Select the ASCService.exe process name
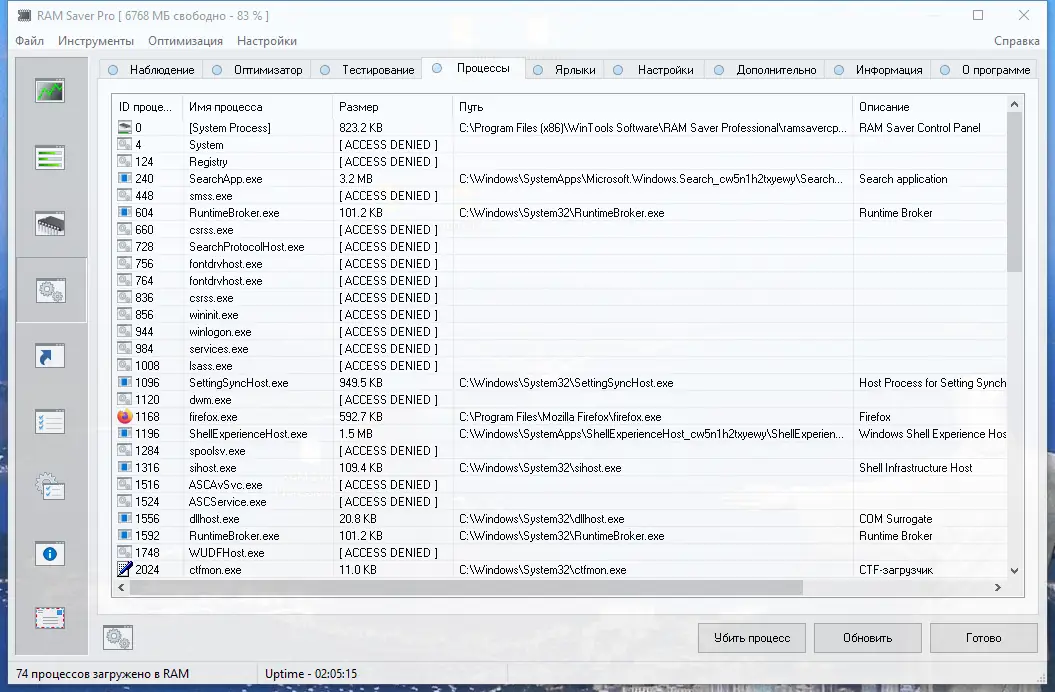 227,501
